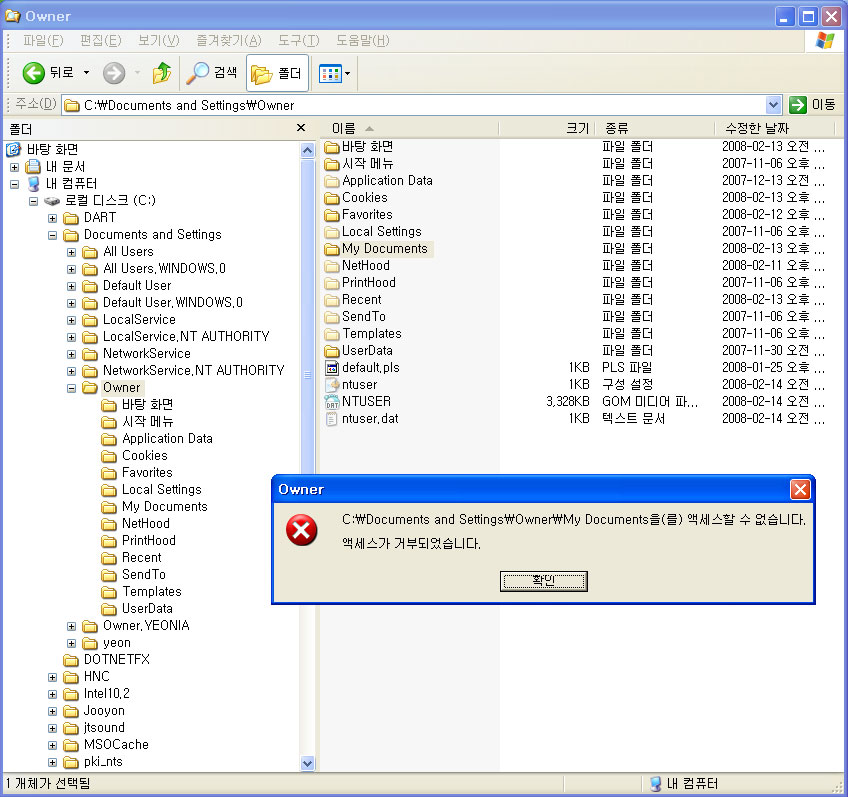848x797 pixels.
Task: Select My Documents folder icon in file list
Action: (x=332, y=249)
